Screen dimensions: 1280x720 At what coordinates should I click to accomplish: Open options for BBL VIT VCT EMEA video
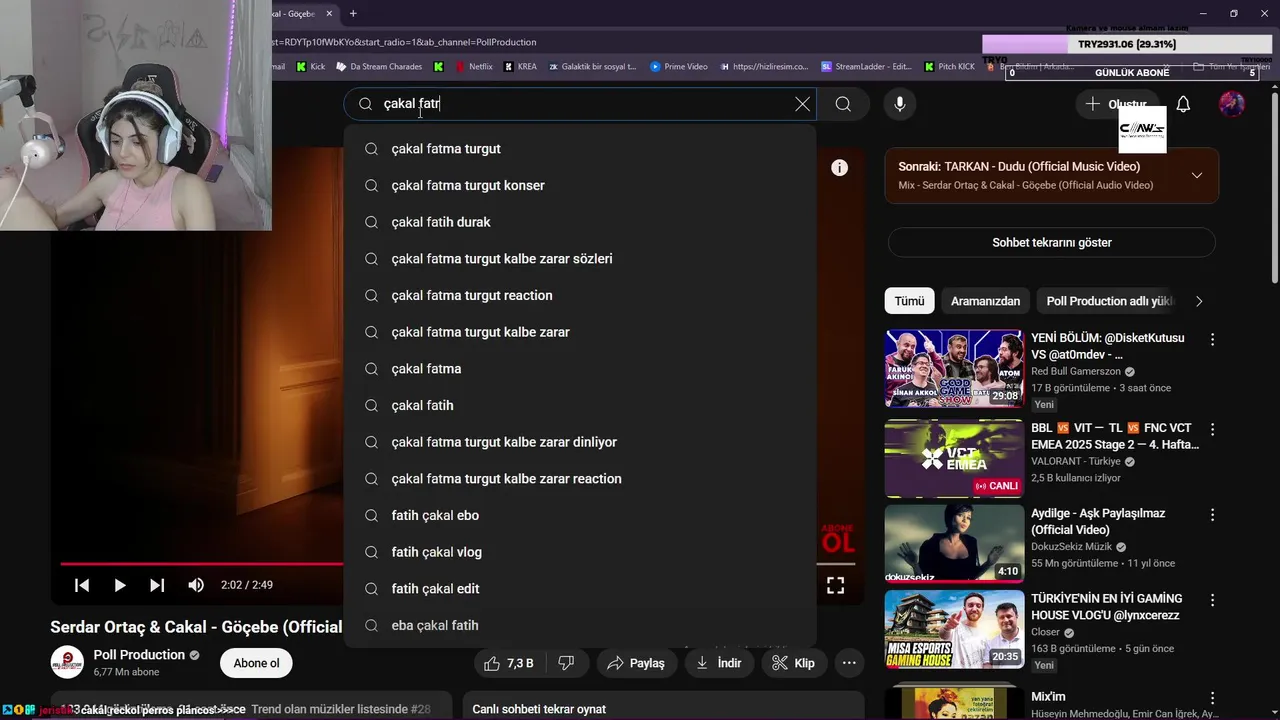click(1212, 429)
